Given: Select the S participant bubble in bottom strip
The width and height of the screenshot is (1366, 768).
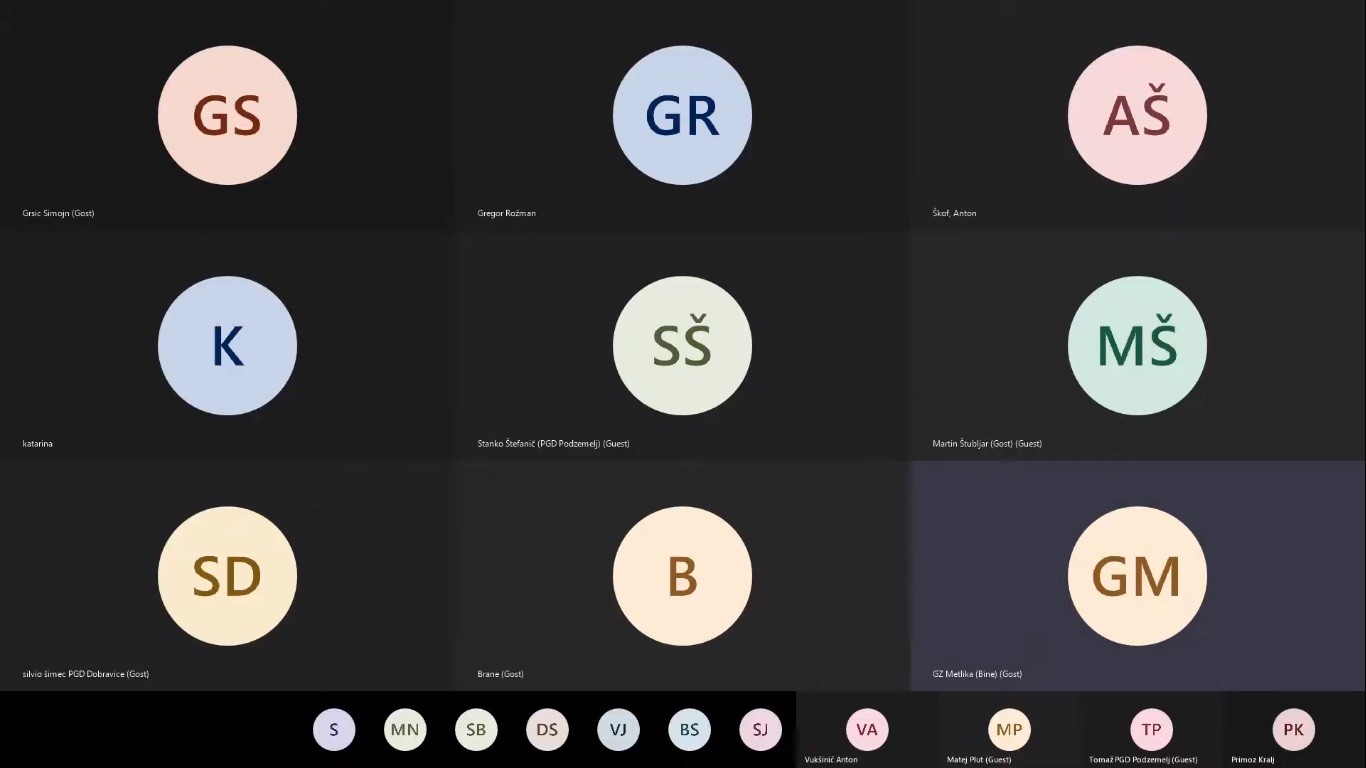Looking at the screenshot, I should (x=334, y=730).
